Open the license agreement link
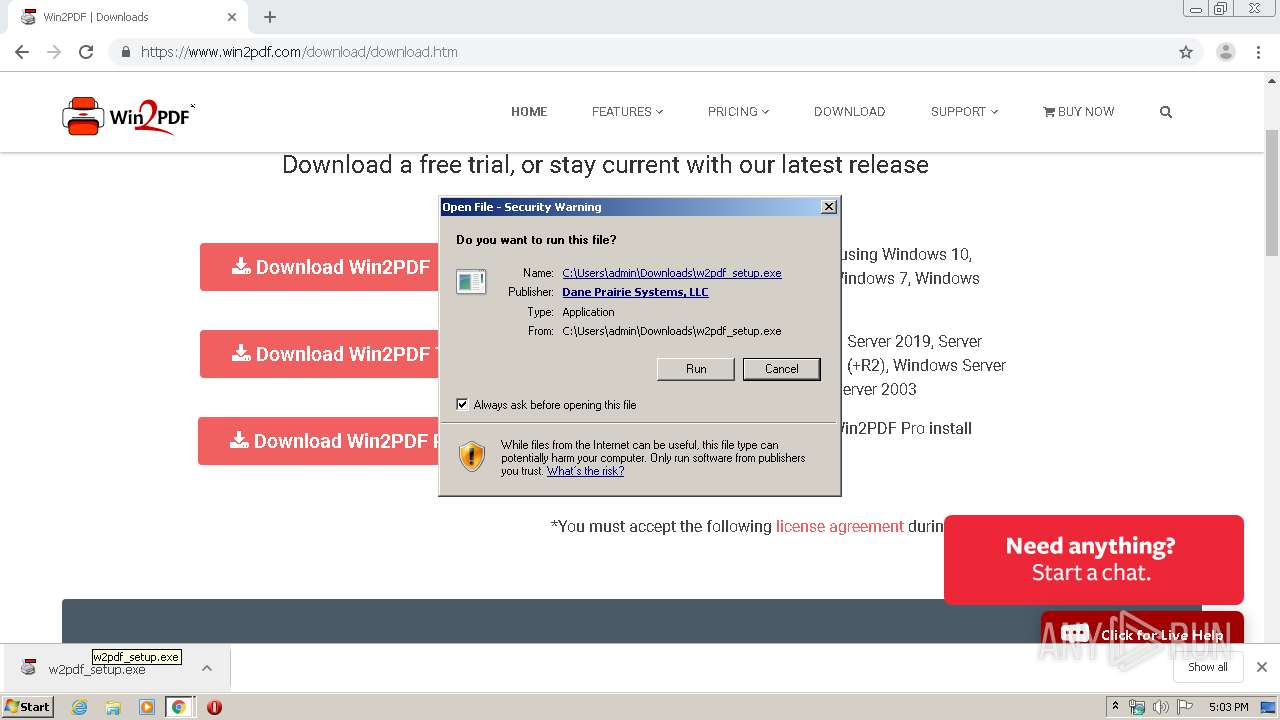Viewport: 1280px width, 720px height. click(839, 526)
